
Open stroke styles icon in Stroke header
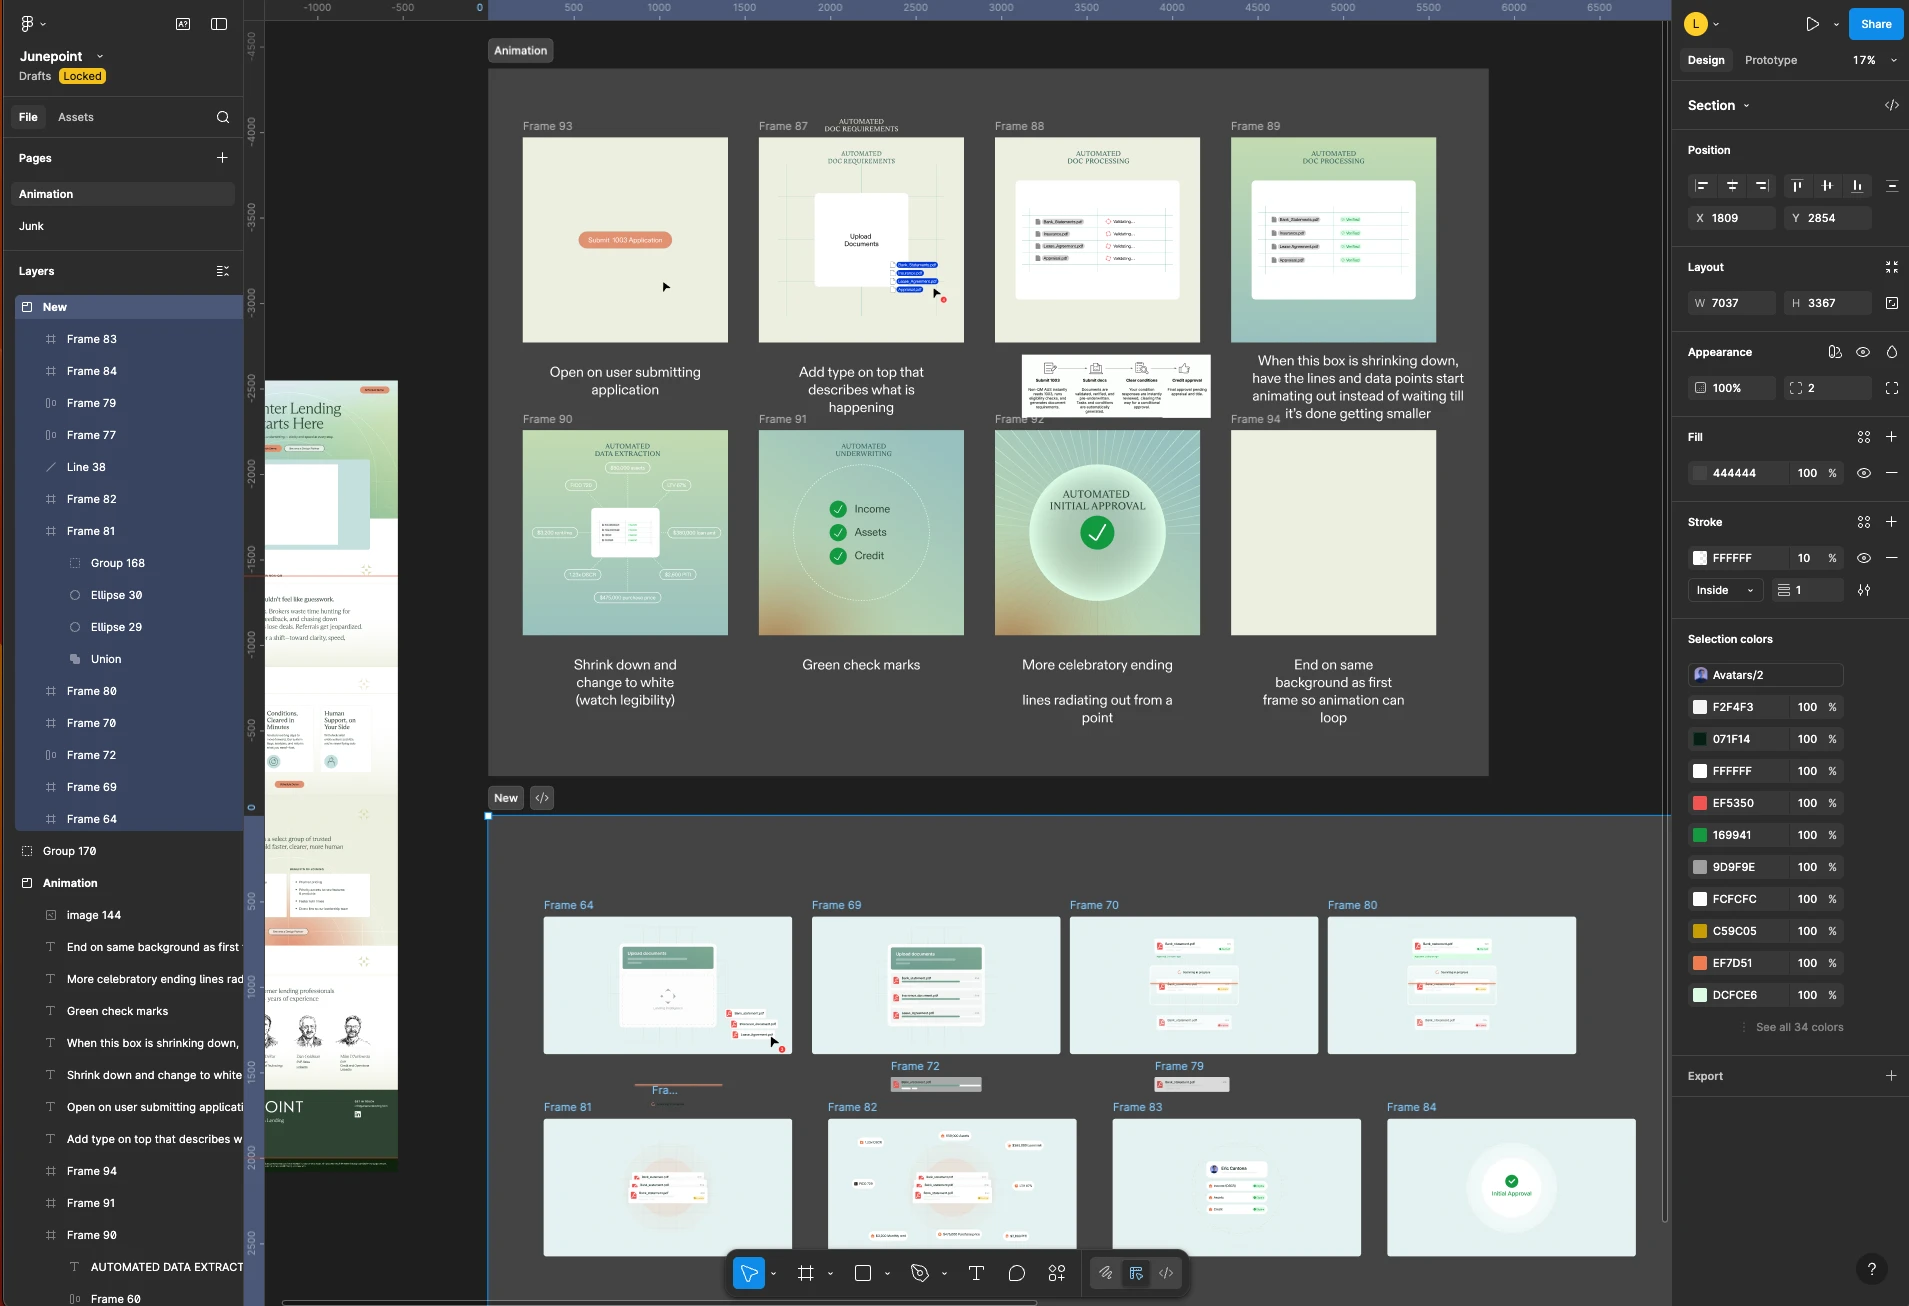pyautogui.click(x=1864, y=522)
